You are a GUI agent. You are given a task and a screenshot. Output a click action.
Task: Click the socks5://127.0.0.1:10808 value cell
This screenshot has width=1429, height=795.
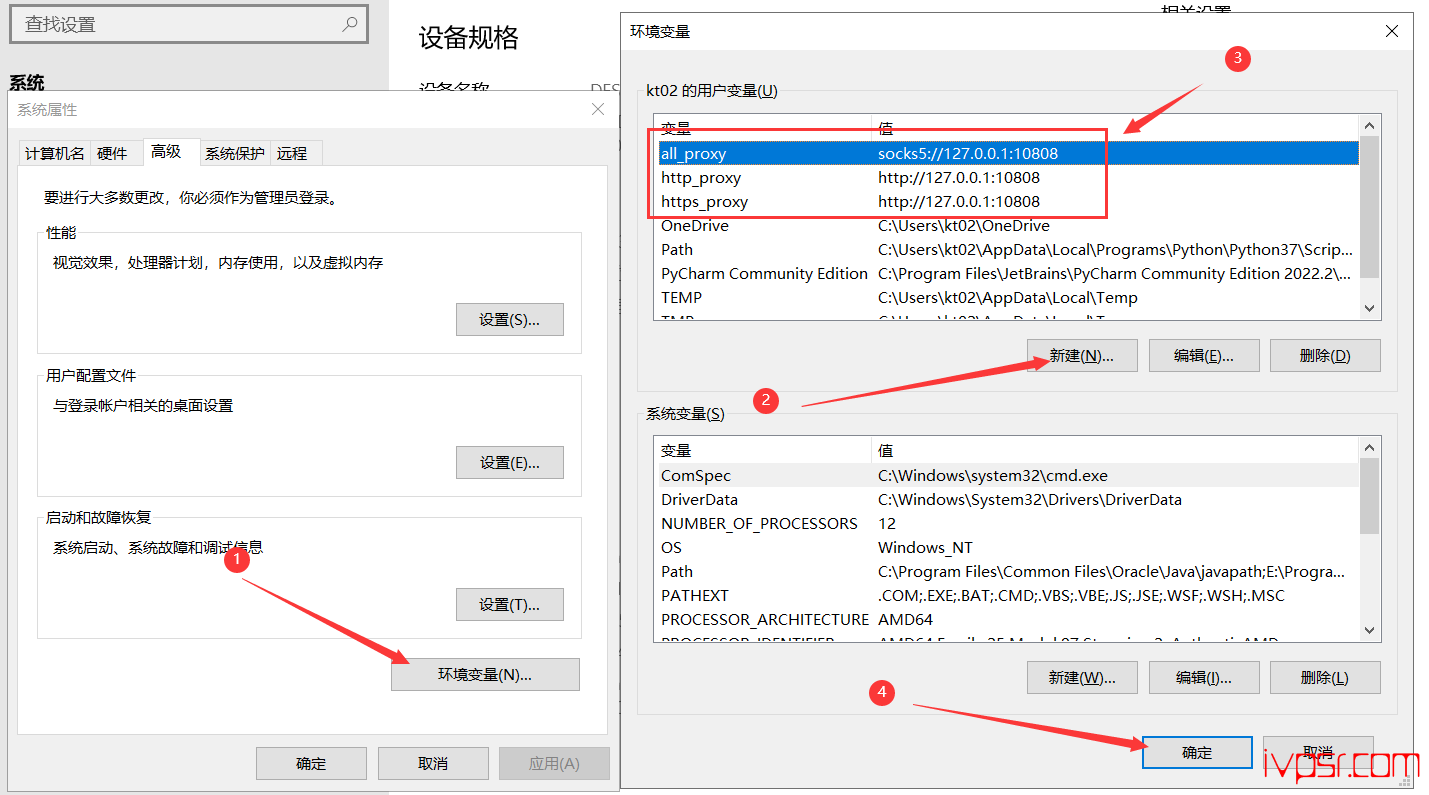[968, 153]
